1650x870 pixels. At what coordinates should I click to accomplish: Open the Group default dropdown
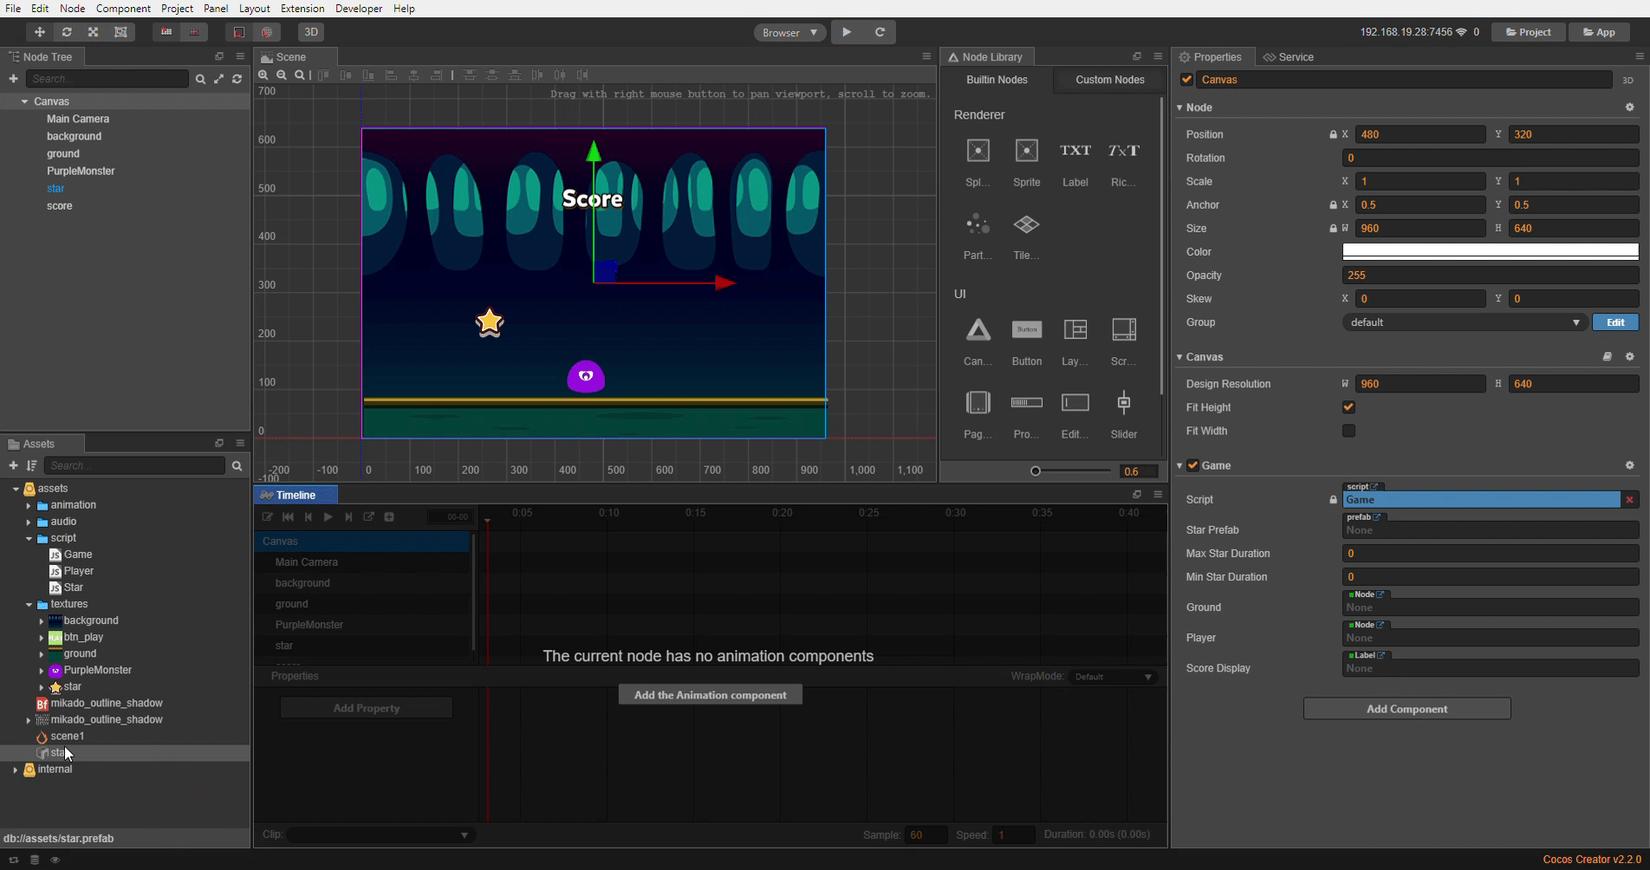coord(1463,323)
